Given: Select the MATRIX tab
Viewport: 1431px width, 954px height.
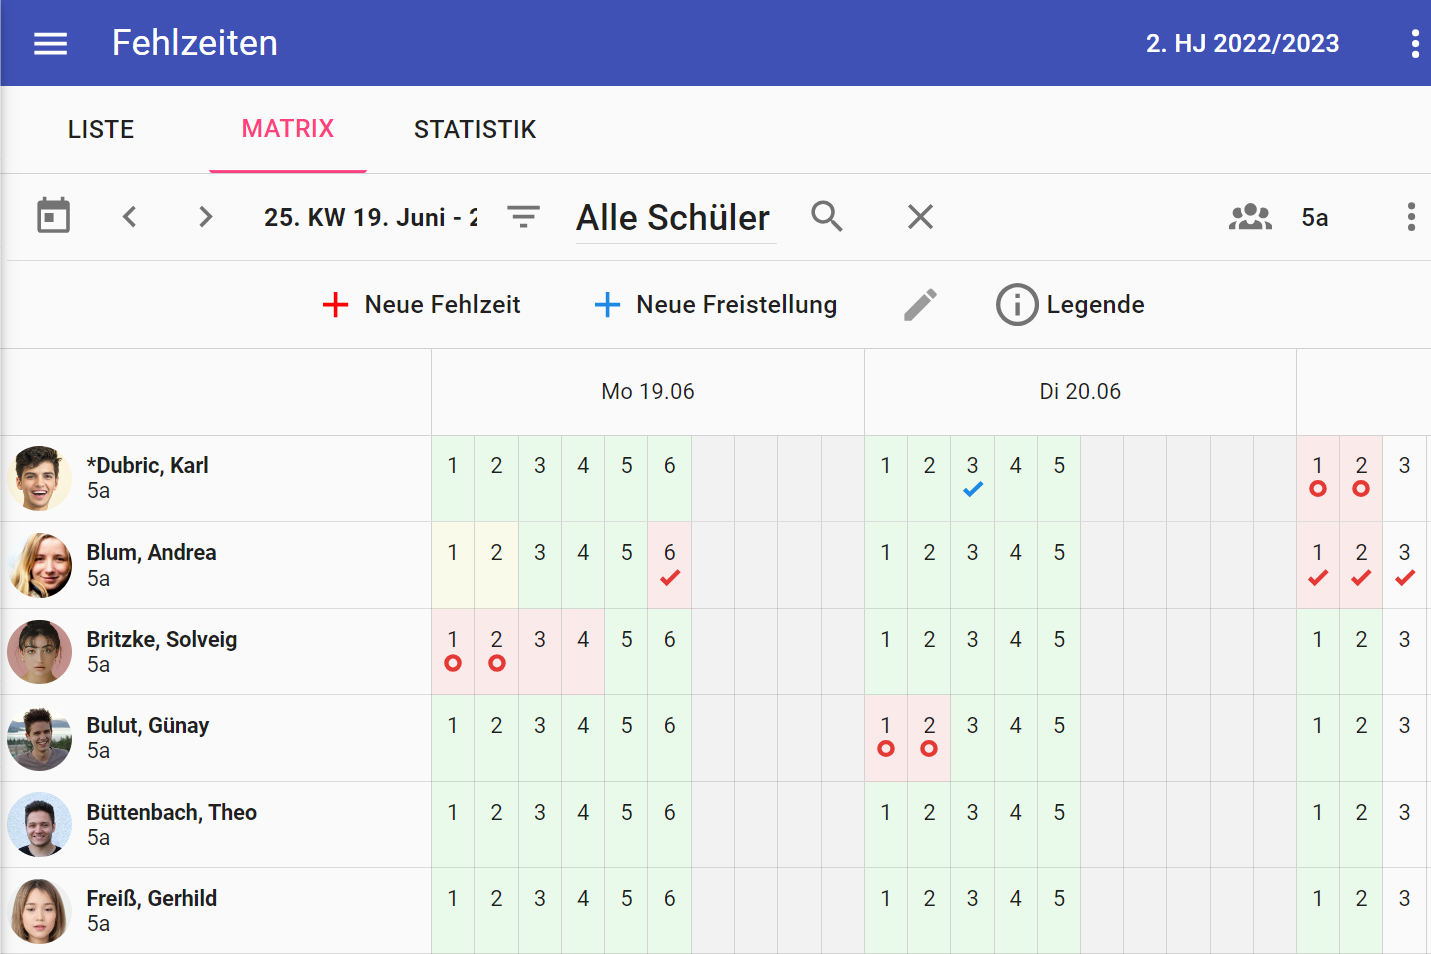Looking at the screenshot, I should click(x=288, y=129).
